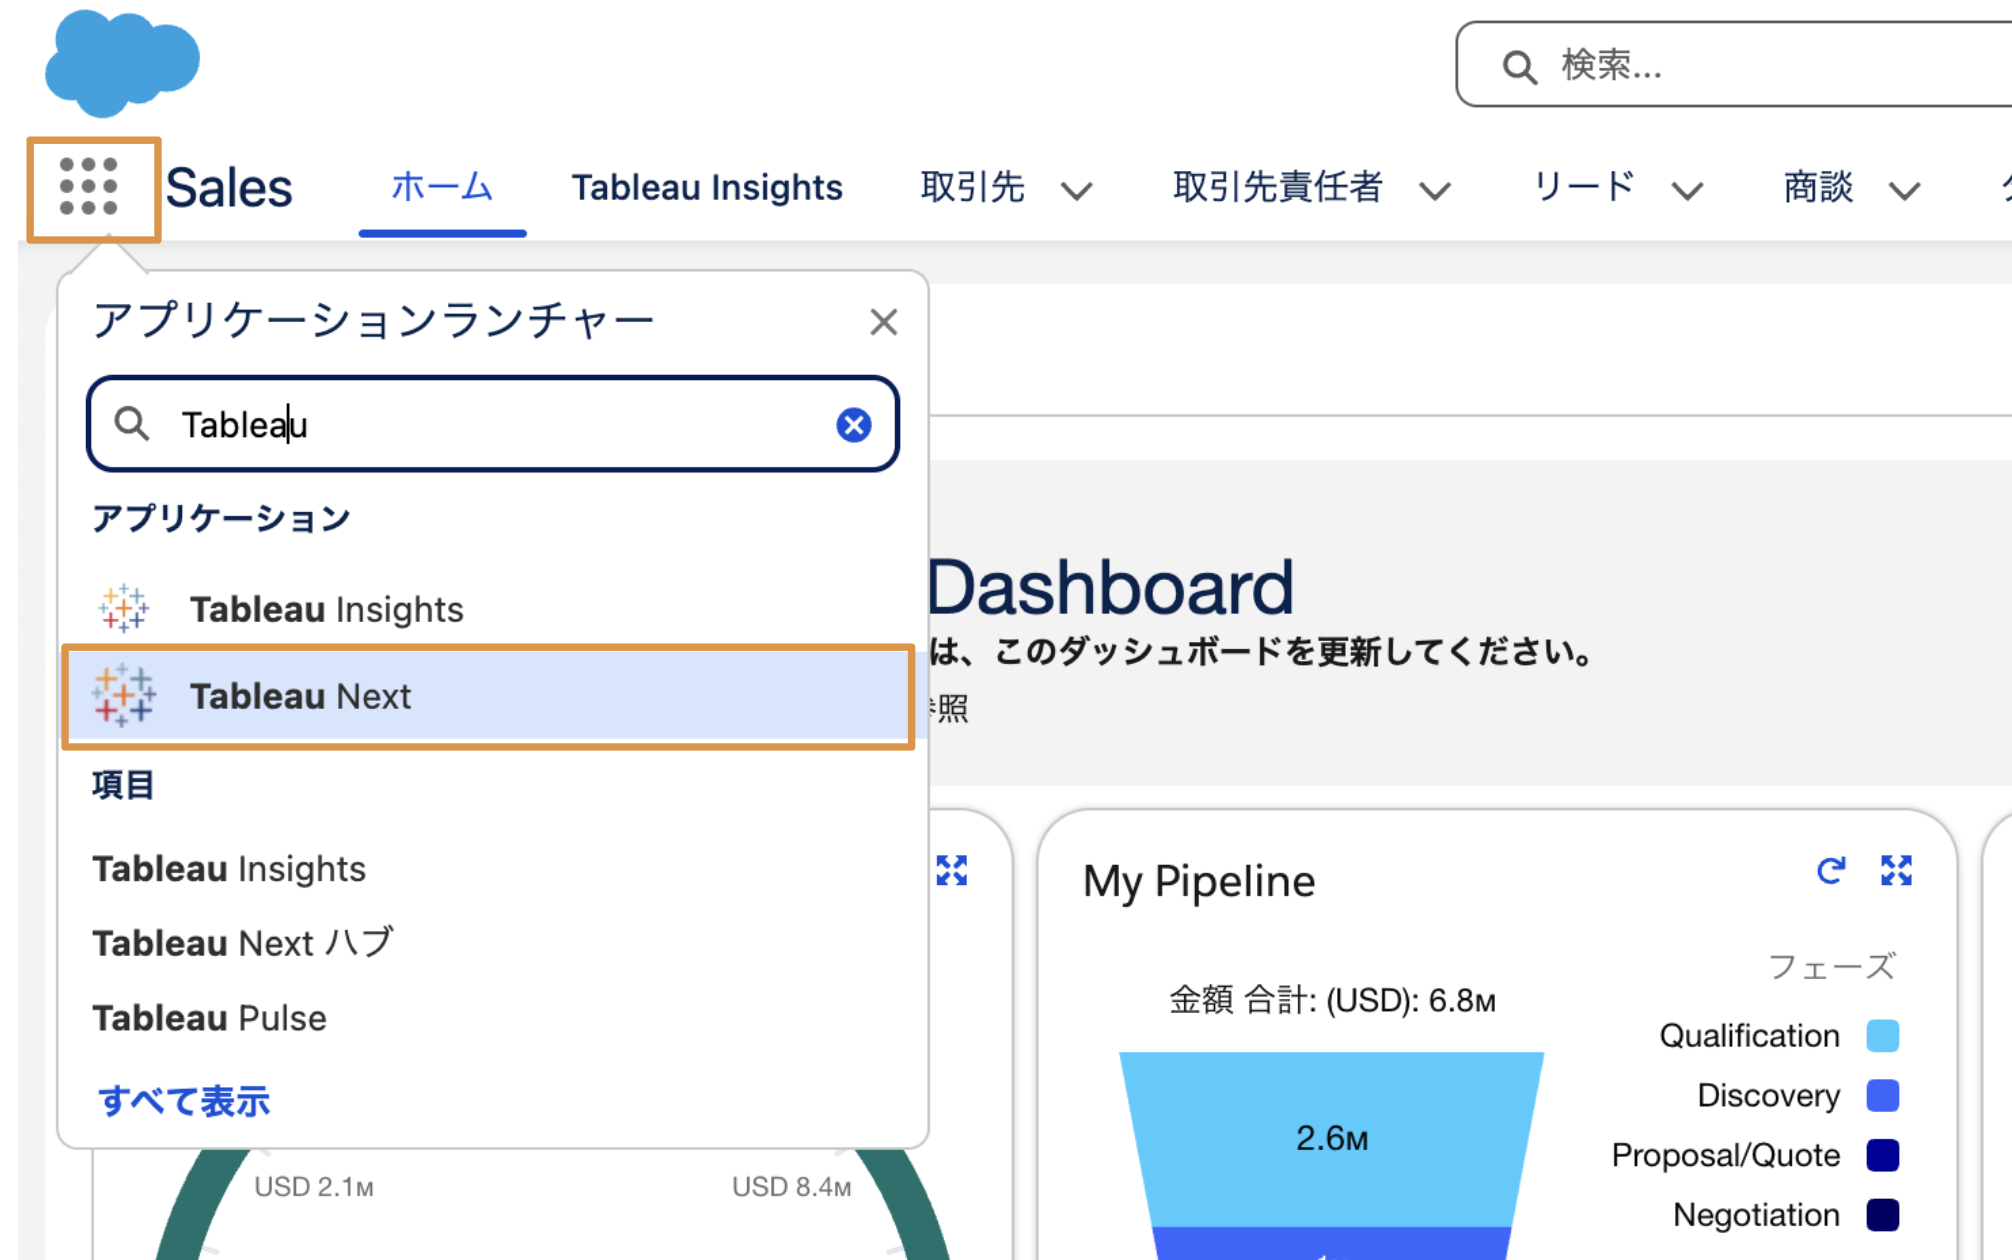Open the 商談 tab dropdown chevron

(x=1904, y=190)
